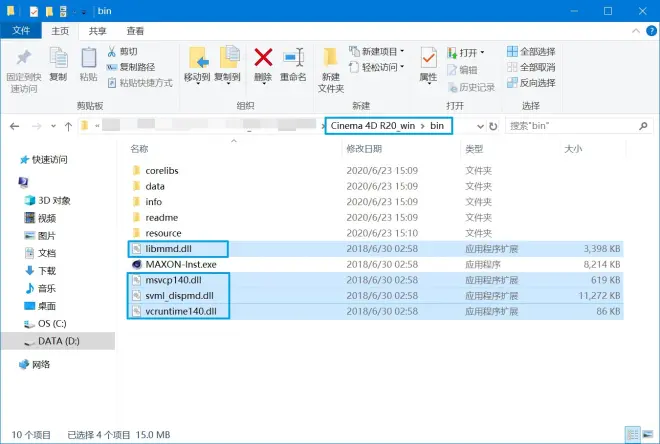Screen dimensions: 660x444
Task: Open the recent locations dropdown arrow
Action: 53,126
